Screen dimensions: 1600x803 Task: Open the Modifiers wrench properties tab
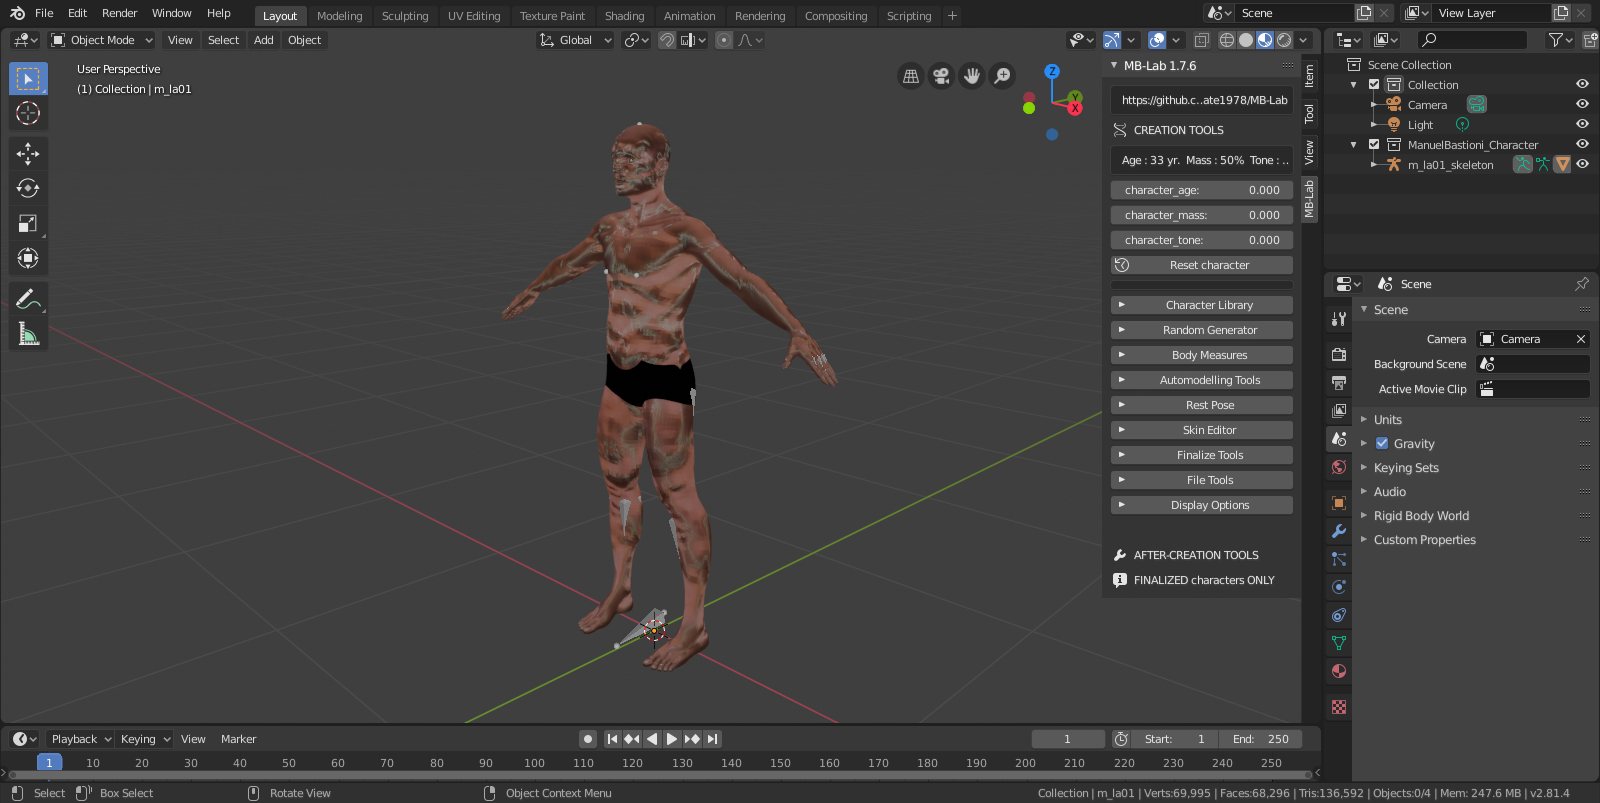(x=1339, y=531)
